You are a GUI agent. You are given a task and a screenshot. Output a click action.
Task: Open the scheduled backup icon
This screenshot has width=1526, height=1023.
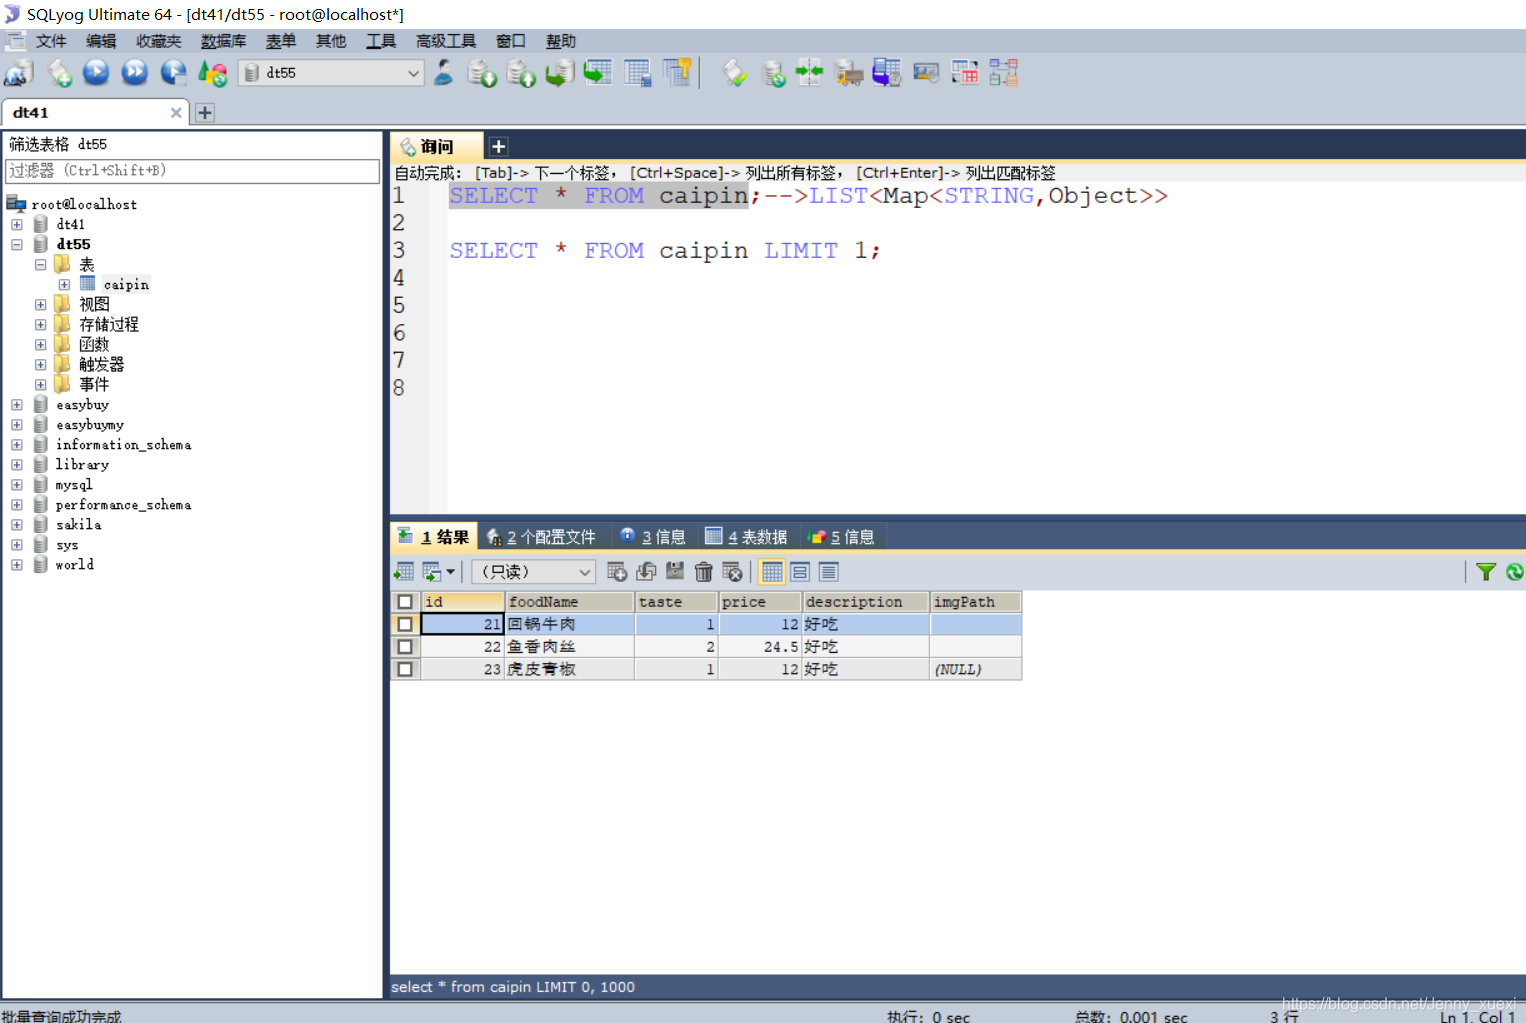pos(887,73)
